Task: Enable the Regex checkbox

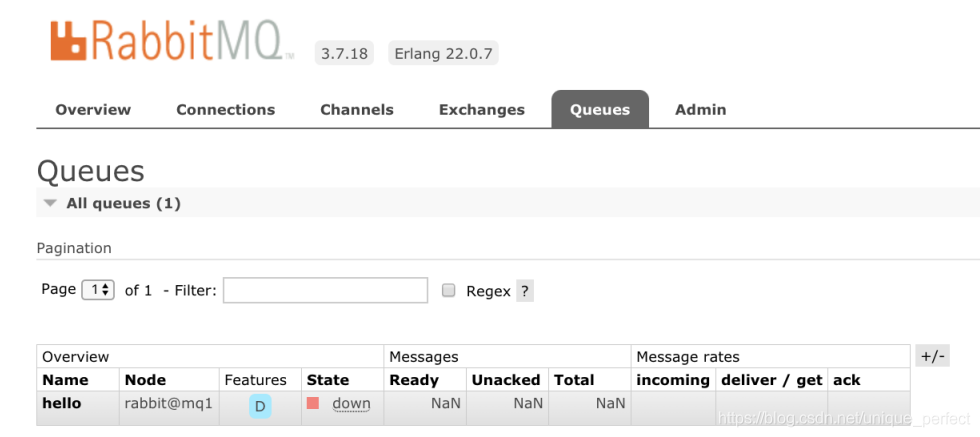Action: [x=449, y=290]
